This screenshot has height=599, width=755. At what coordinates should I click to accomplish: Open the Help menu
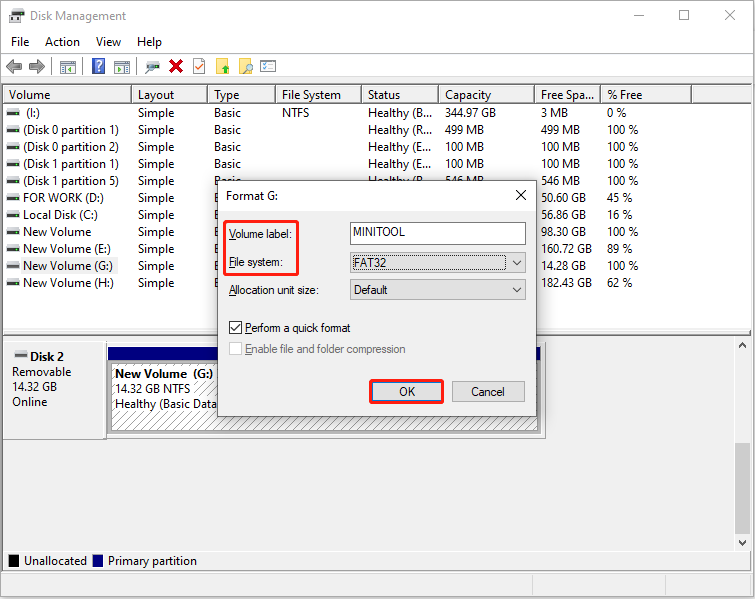[149, 42]
